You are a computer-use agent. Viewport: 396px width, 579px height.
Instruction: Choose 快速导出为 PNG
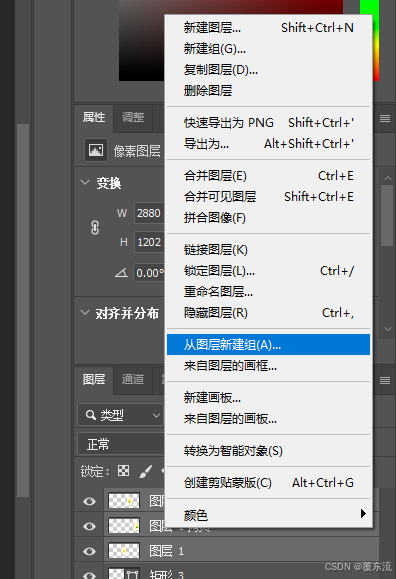tap(268, 123)
